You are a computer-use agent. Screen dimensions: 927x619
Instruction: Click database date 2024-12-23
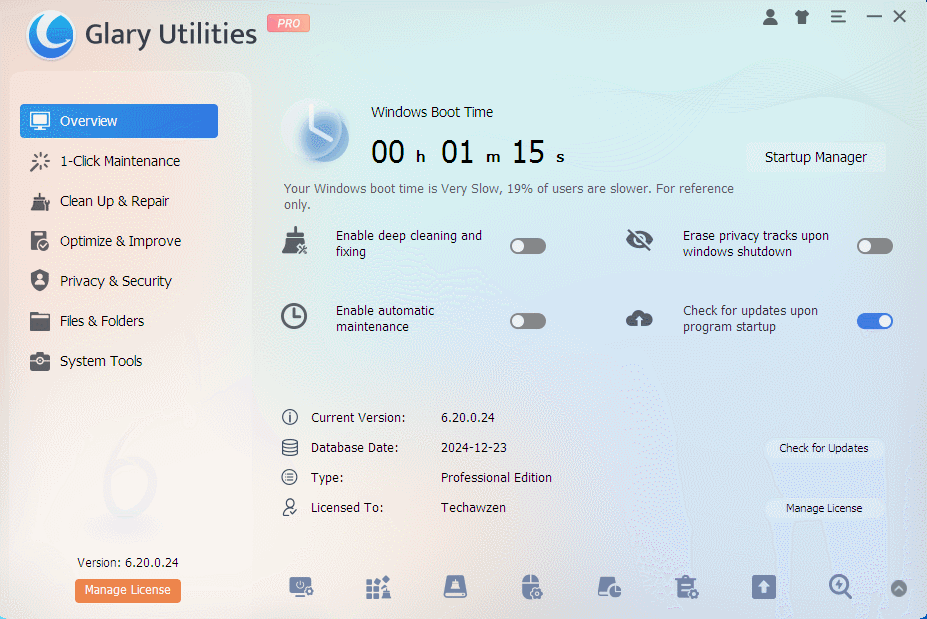pyautogui.click(x=474, y=448)
